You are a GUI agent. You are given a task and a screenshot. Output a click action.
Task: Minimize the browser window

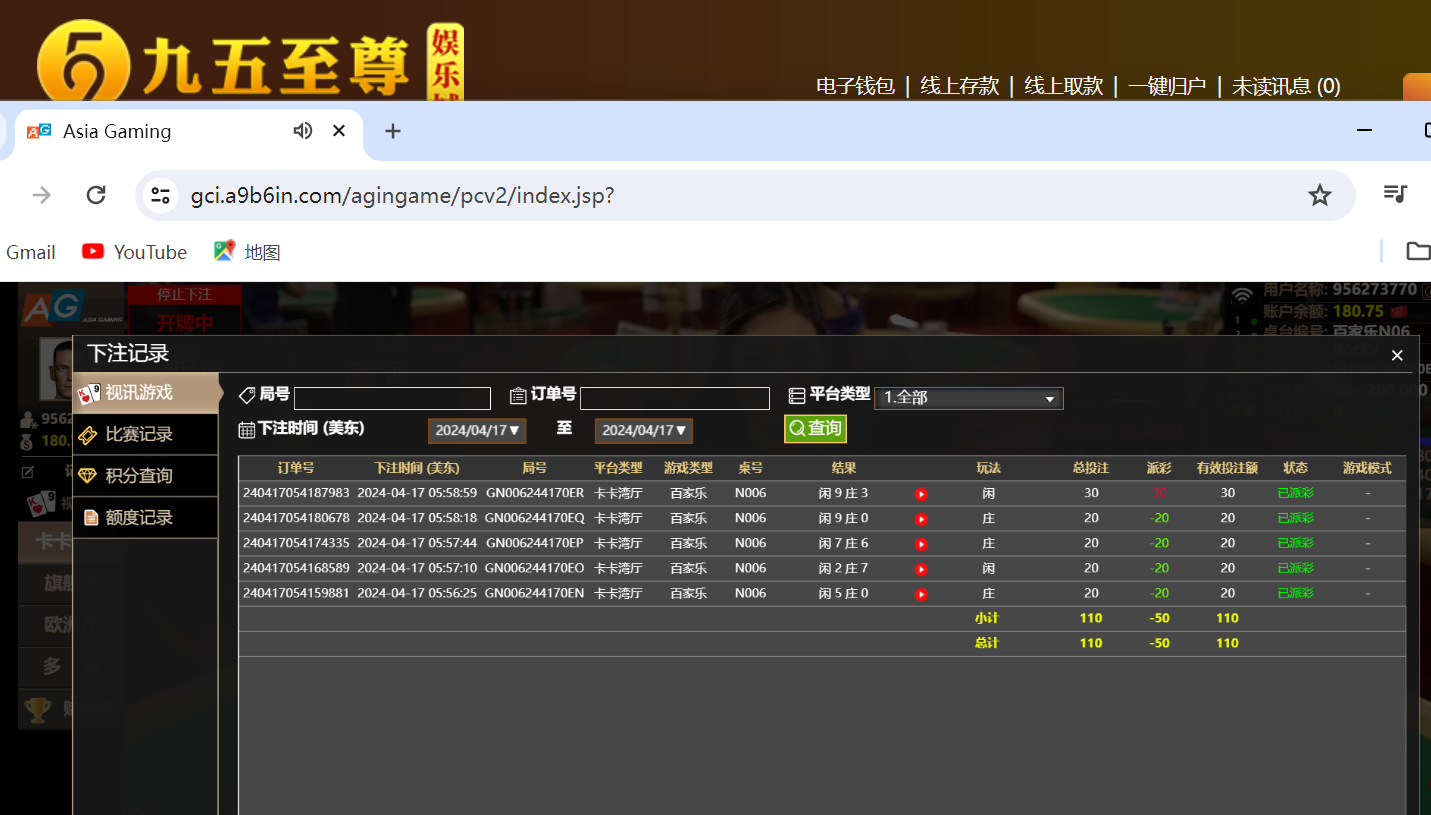tap(1365, 131)
